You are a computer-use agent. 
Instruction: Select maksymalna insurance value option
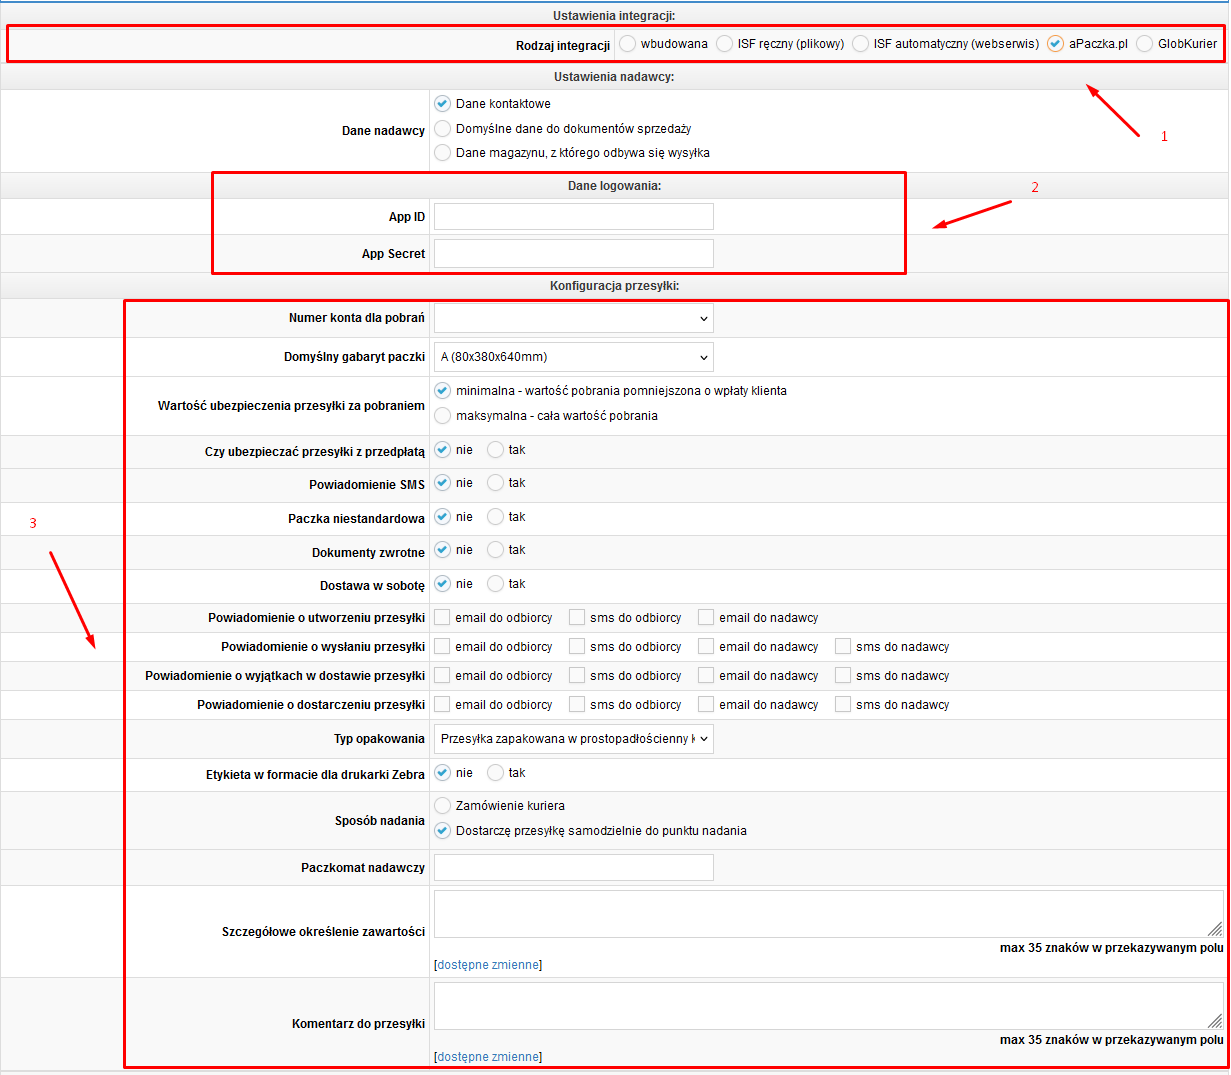443,416
